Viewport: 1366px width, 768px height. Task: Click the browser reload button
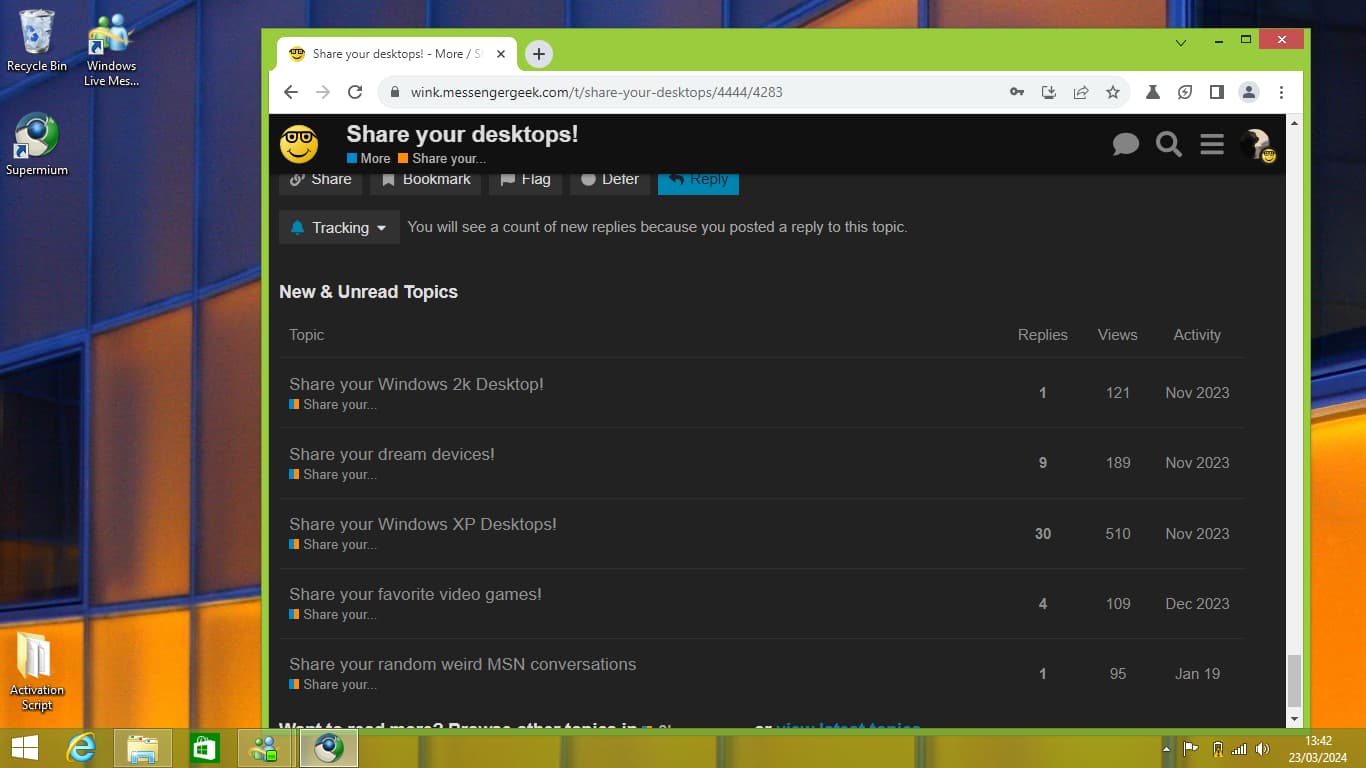[x=354, y=92]
